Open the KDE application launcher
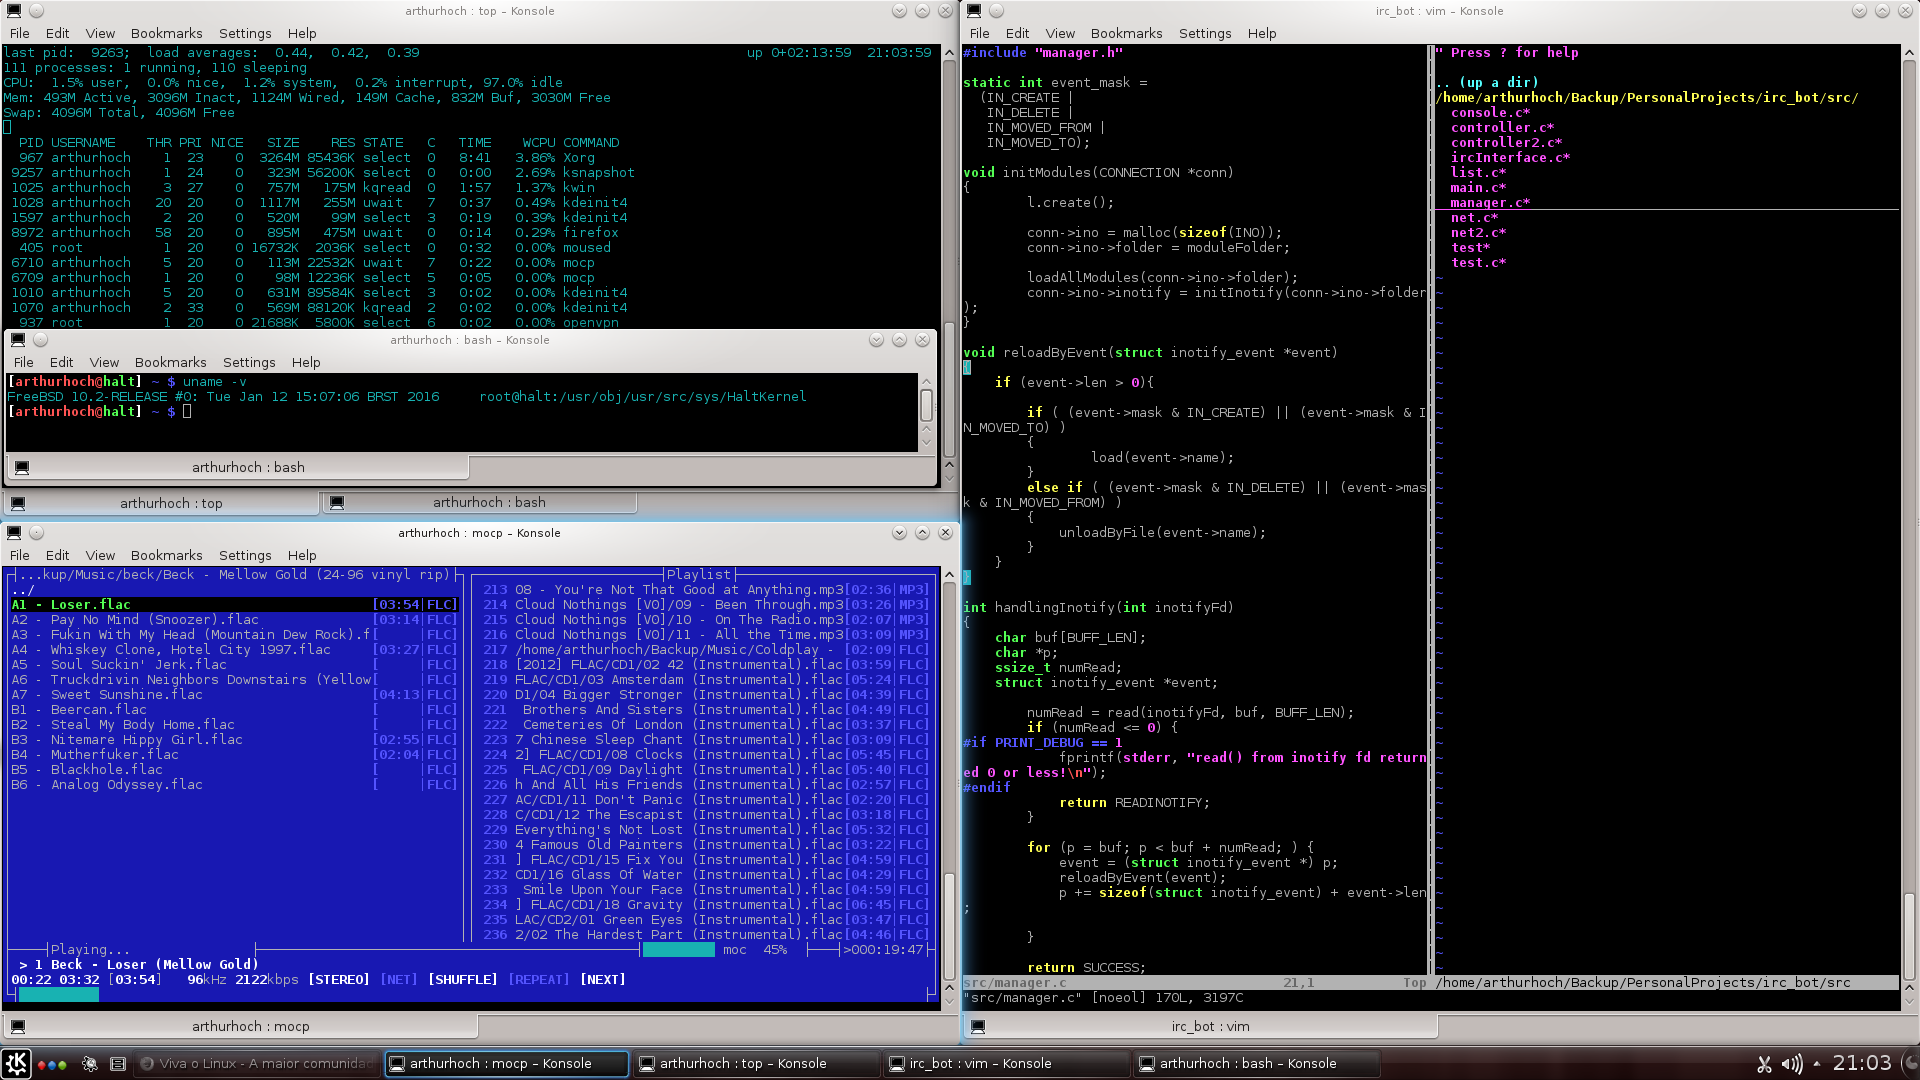This screenshot has width=1920, height=1080. pyautogui.click(x=16, y=1063)
